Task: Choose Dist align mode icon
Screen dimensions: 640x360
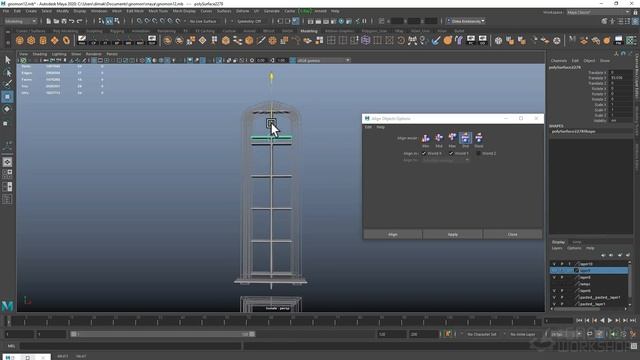Action: click(465, 138)
